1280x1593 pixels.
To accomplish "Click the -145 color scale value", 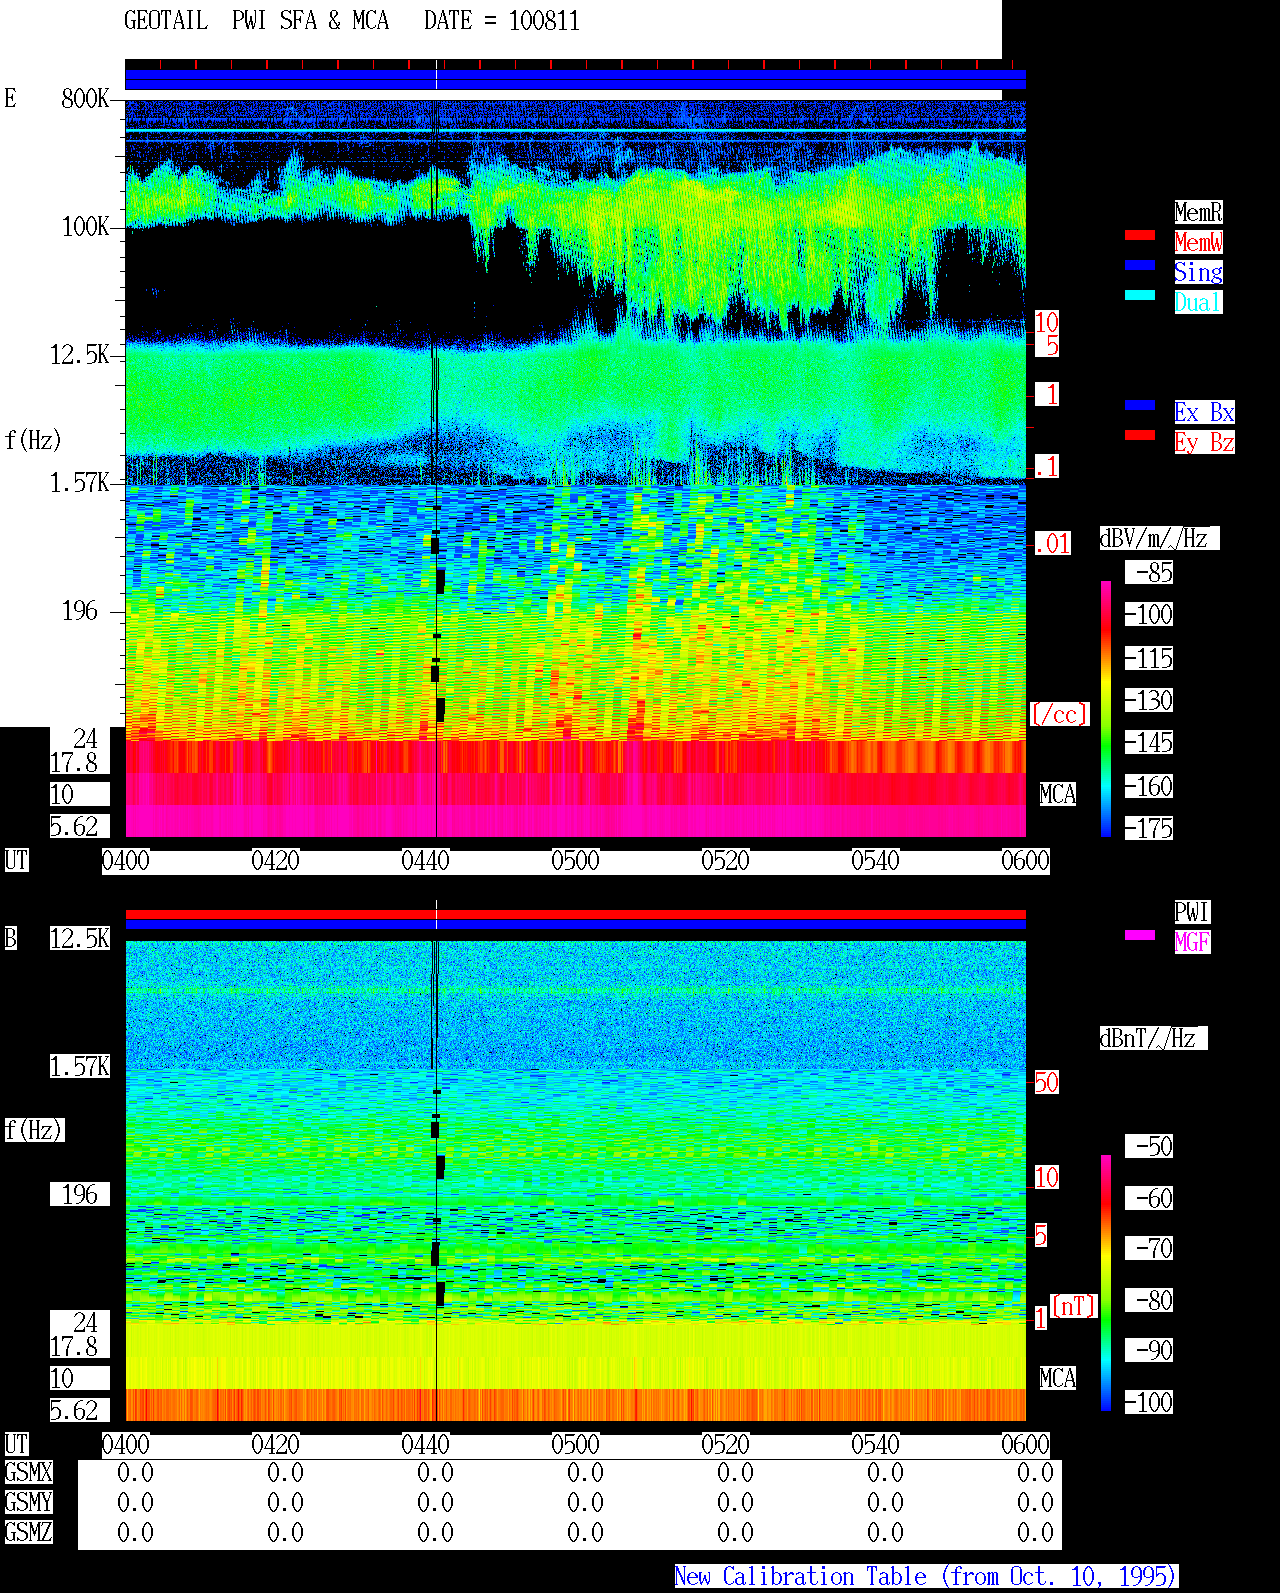I will pyautogui.click(x=1149, y=742).
